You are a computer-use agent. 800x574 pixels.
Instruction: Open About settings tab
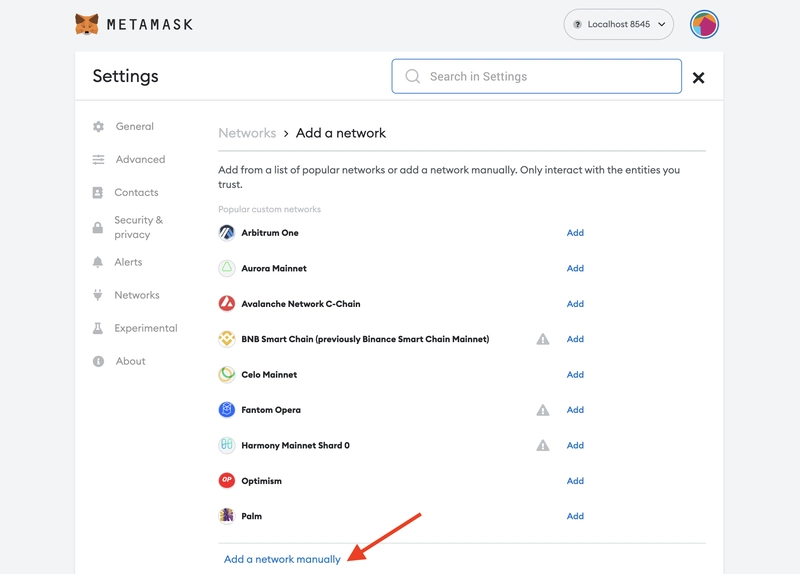coord(130,361)
